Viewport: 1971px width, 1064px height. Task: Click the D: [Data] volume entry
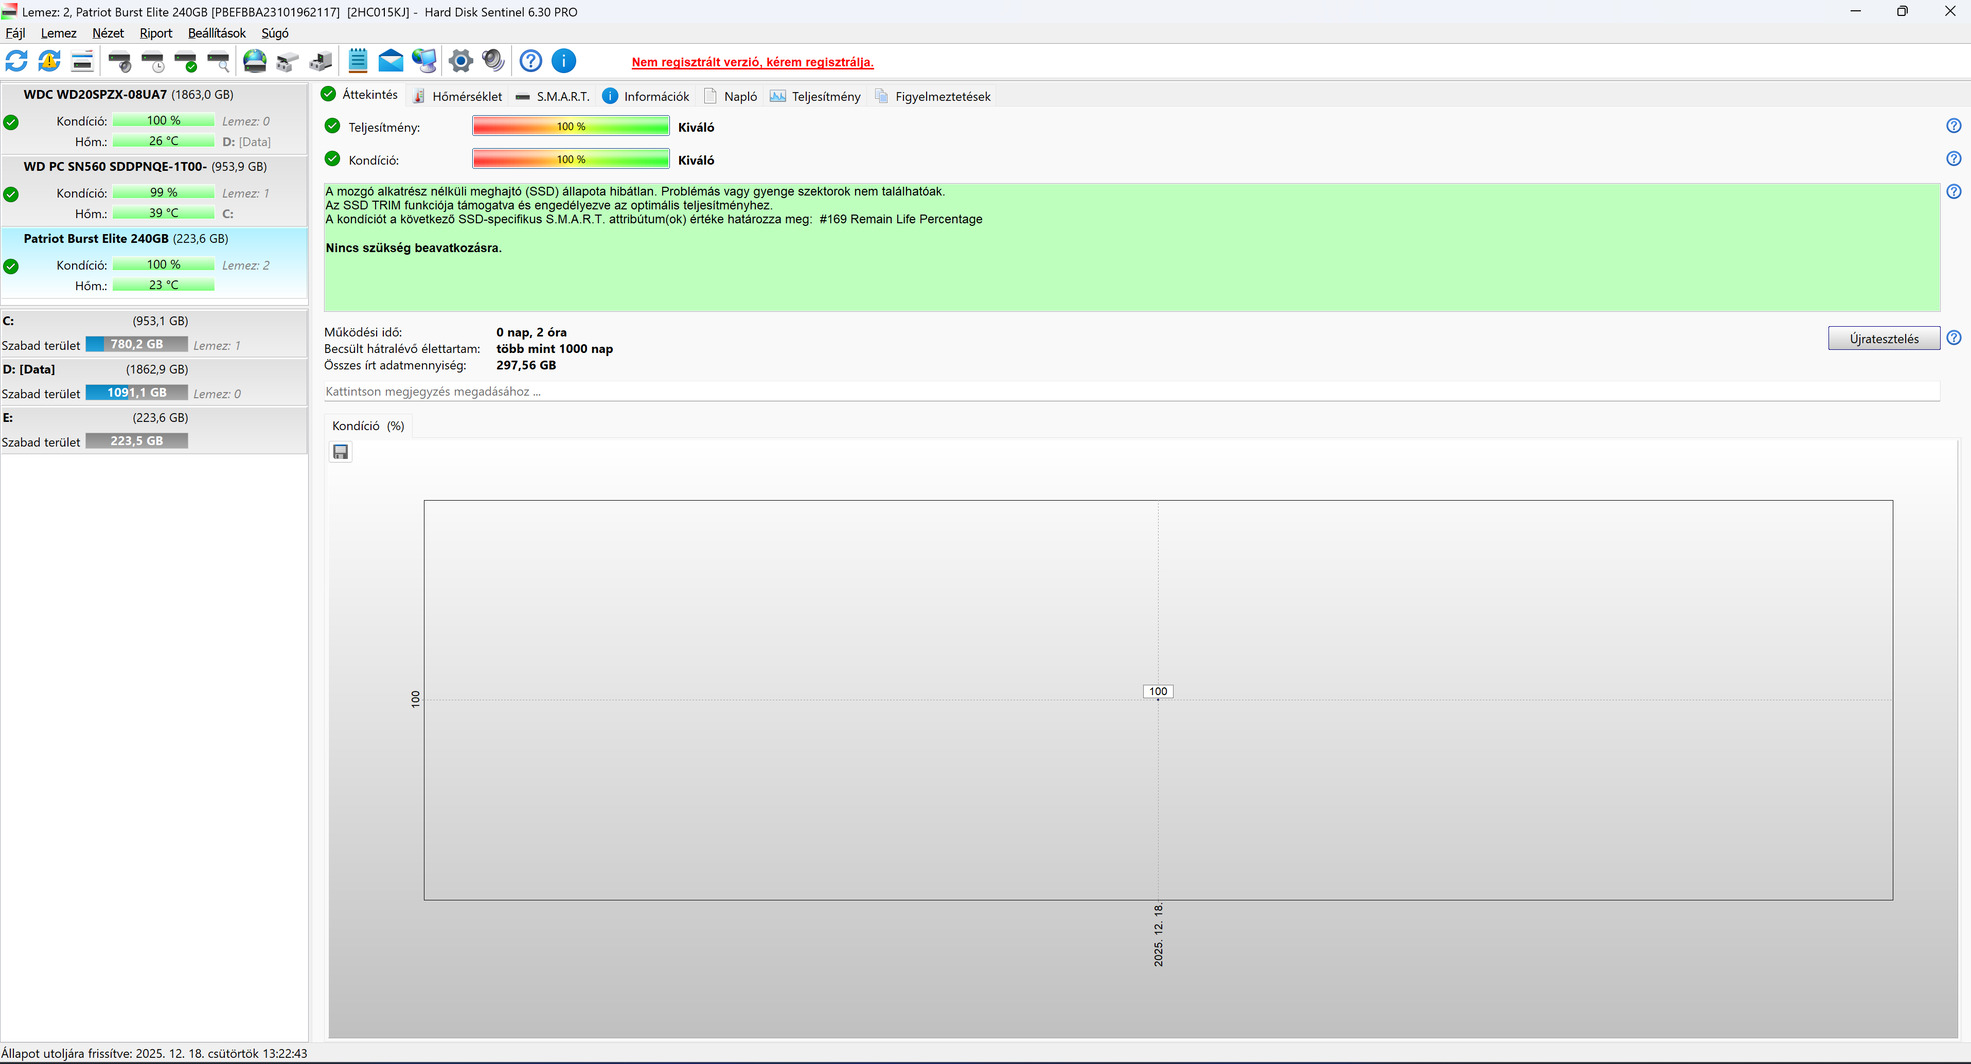(x=154, y=381)
